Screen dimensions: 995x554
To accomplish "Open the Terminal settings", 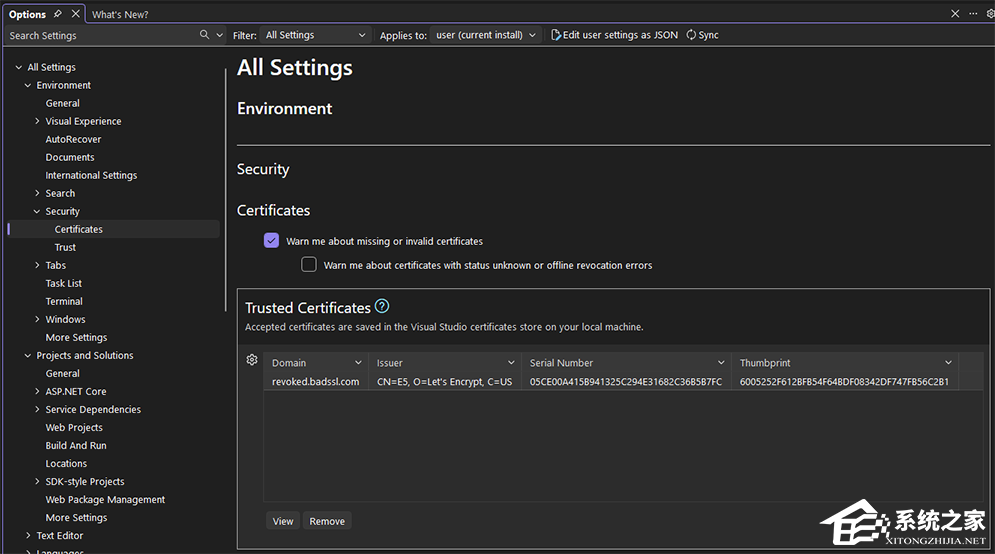I will click(x=63, y=301).
